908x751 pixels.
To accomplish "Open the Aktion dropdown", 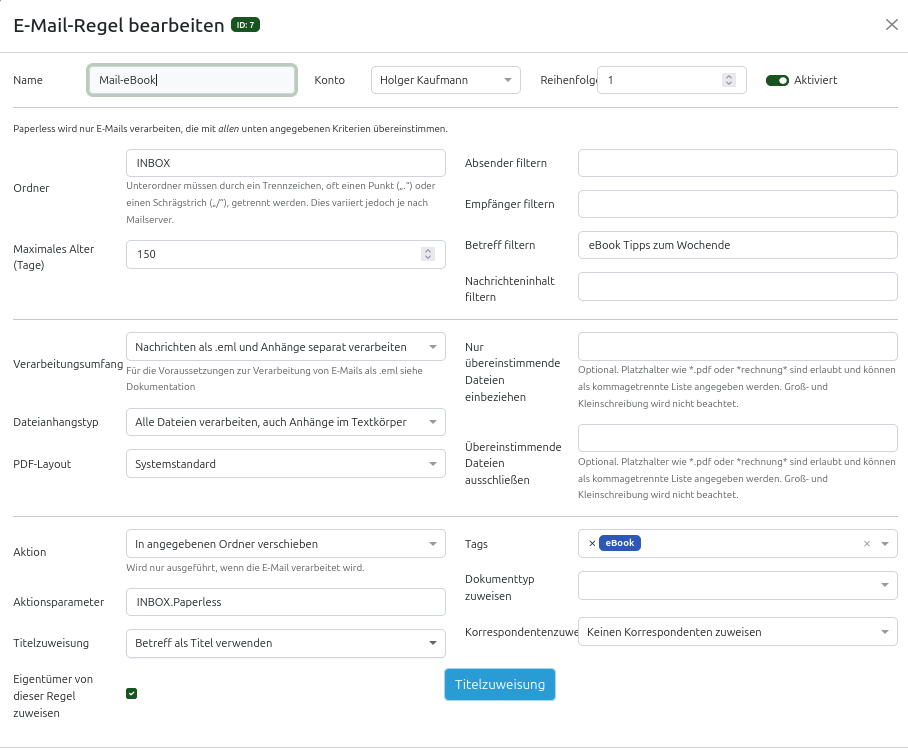I will coord(286,544).
